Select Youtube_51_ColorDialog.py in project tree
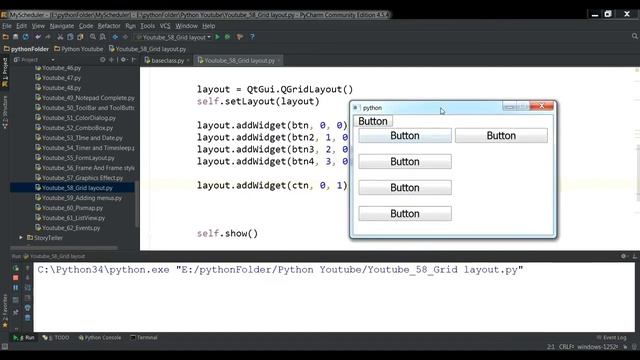The image size is (640, 360). pos(75,118)
